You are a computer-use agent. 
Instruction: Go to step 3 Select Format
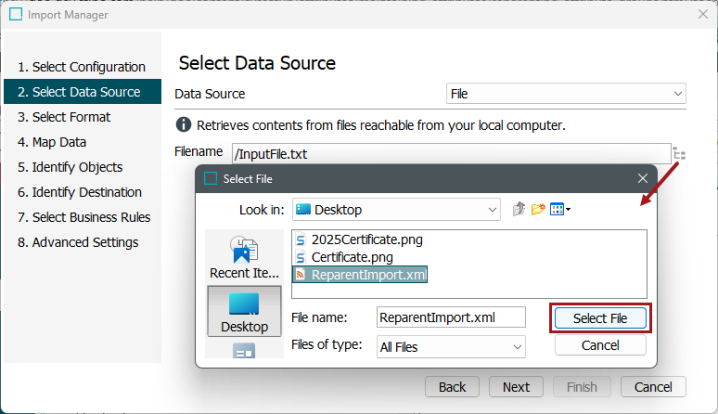click(64, 117)
